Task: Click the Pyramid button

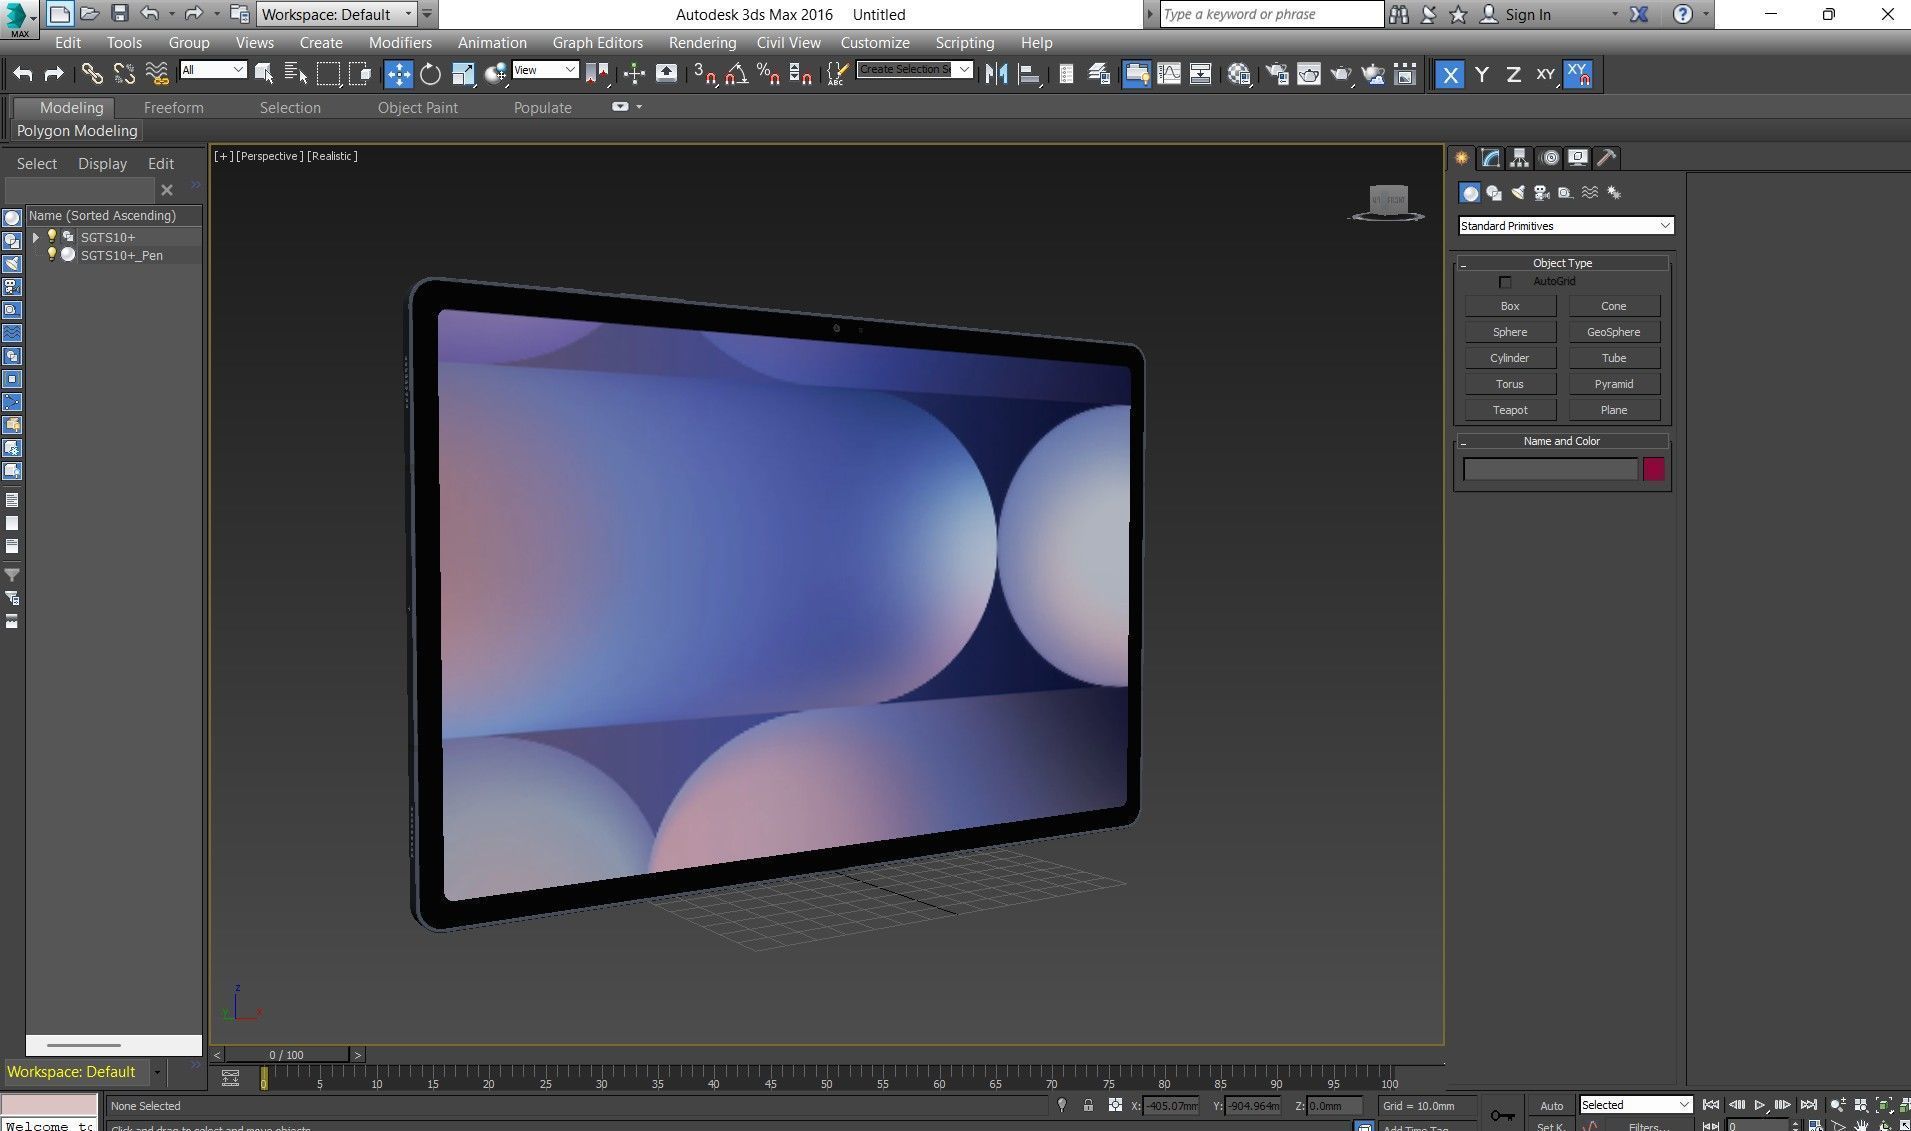Action: (x=1614, y=384)
